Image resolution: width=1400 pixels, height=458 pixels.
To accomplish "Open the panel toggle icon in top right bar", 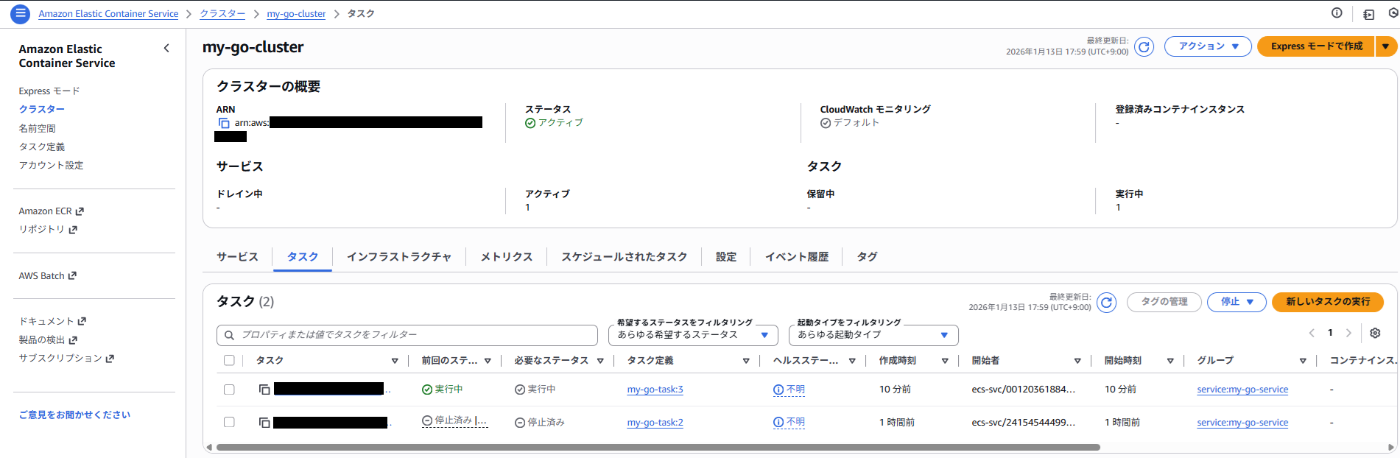I will [x=1368, y=14].
